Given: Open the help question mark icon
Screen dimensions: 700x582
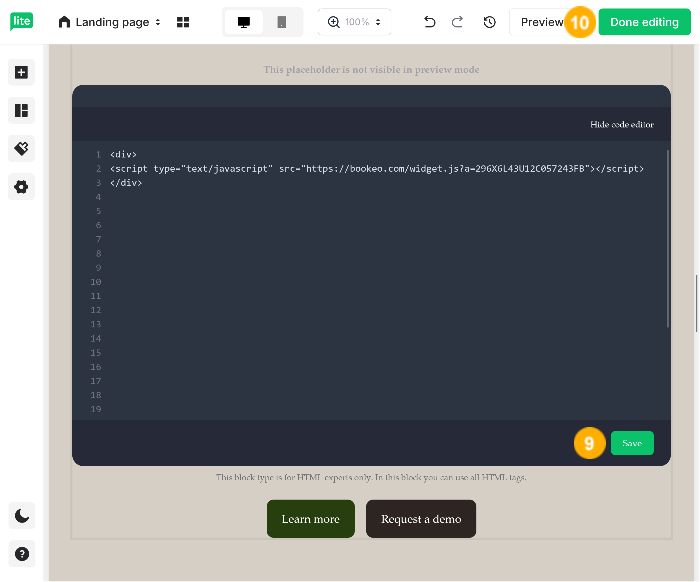Looking at the screenshot, I should pos(21,554).
